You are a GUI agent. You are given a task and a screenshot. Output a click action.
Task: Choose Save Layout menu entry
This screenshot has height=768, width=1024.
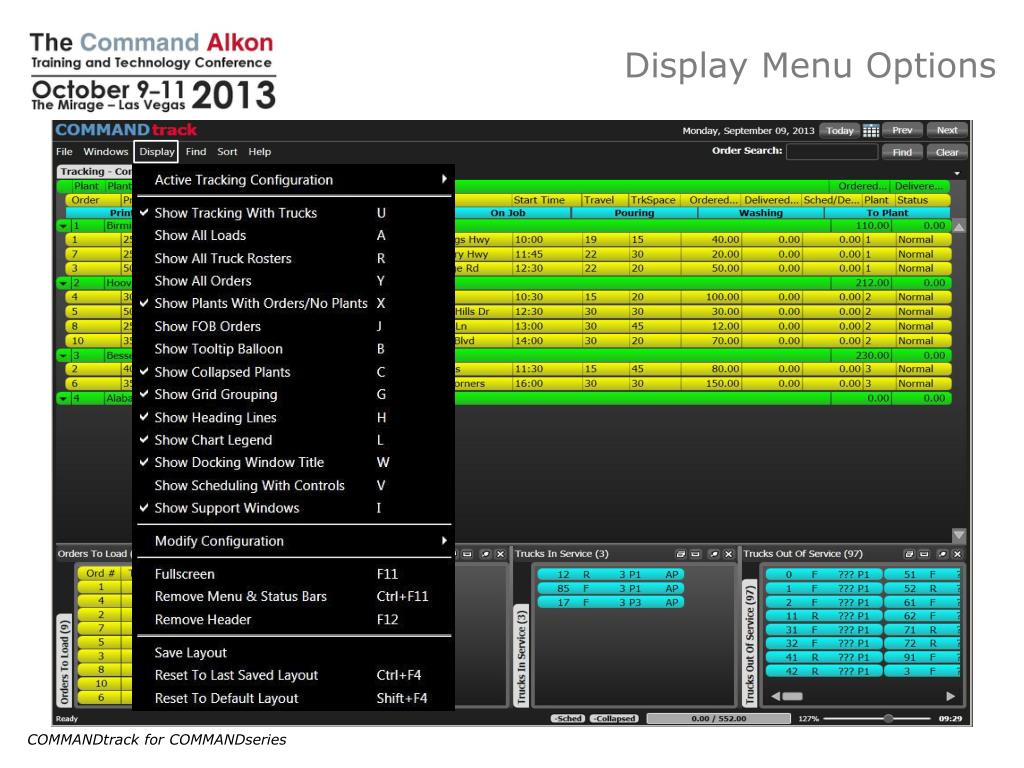pyautogui.click(x=293, y=653)
